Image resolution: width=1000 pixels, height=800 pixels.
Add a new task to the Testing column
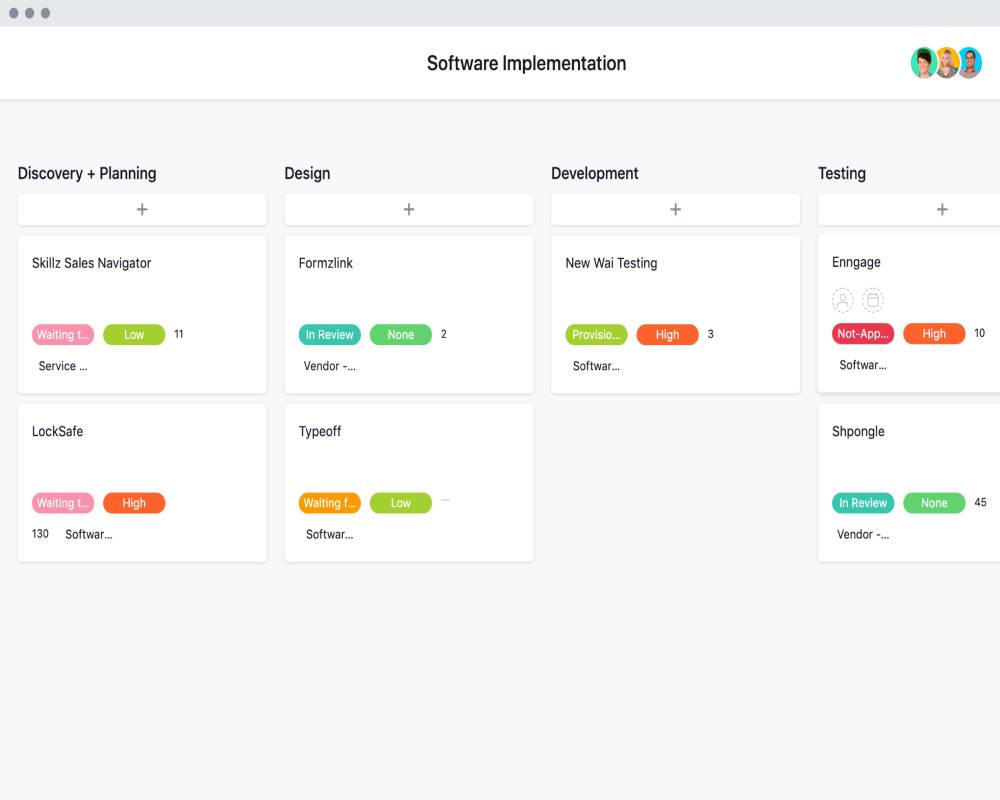tap(941, 209)
